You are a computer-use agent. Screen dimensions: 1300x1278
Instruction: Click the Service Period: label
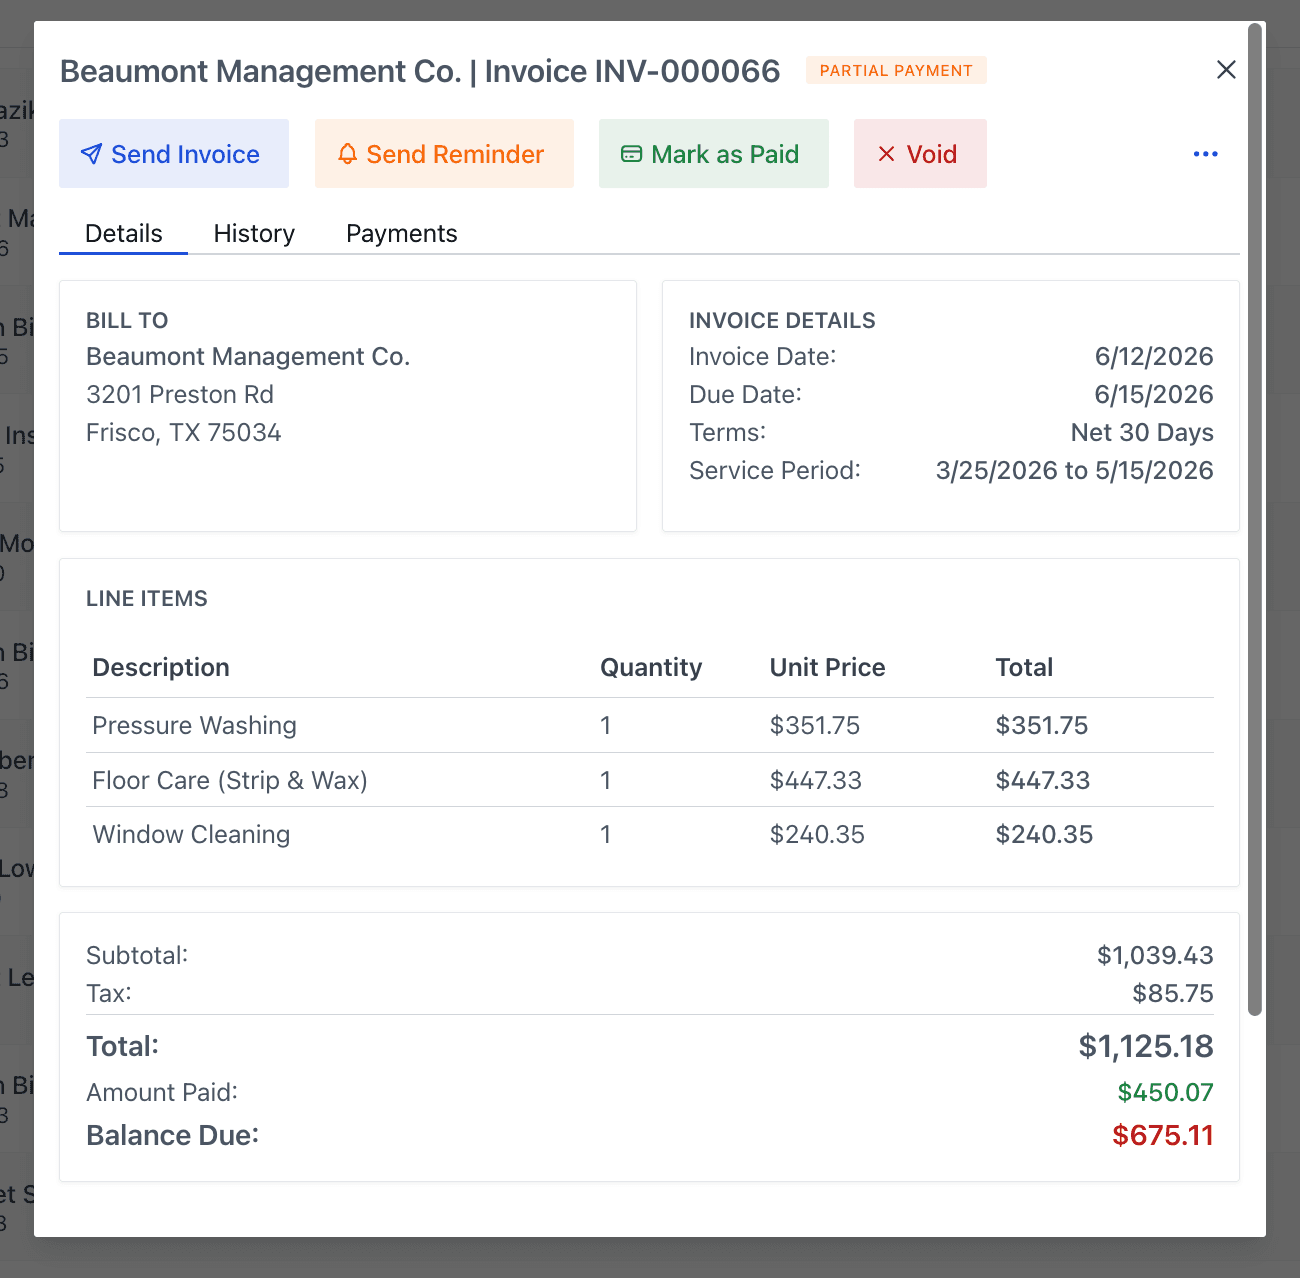pos(775,471)
